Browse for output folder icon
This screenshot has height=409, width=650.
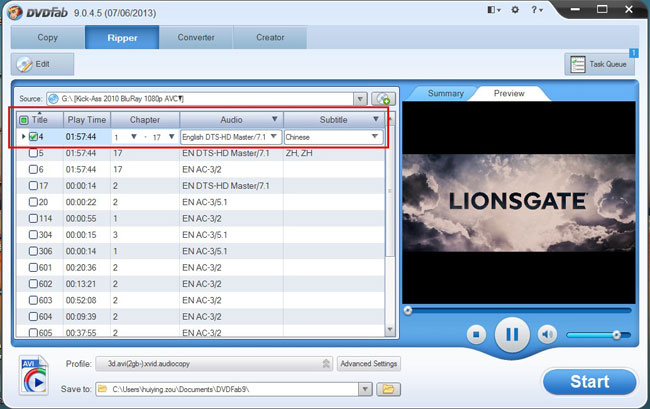pos(388,389)
